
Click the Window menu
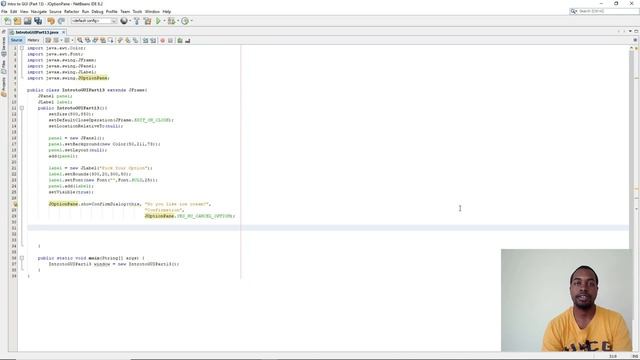tap(152, 11)
